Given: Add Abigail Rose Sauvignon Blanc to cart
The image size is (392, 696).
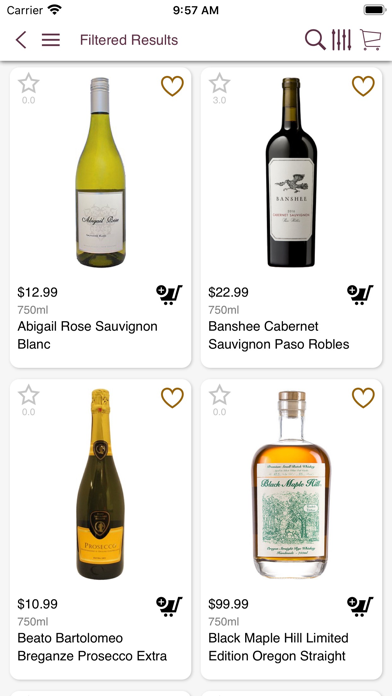Looking at the screenshot, I should coord(169,295).
